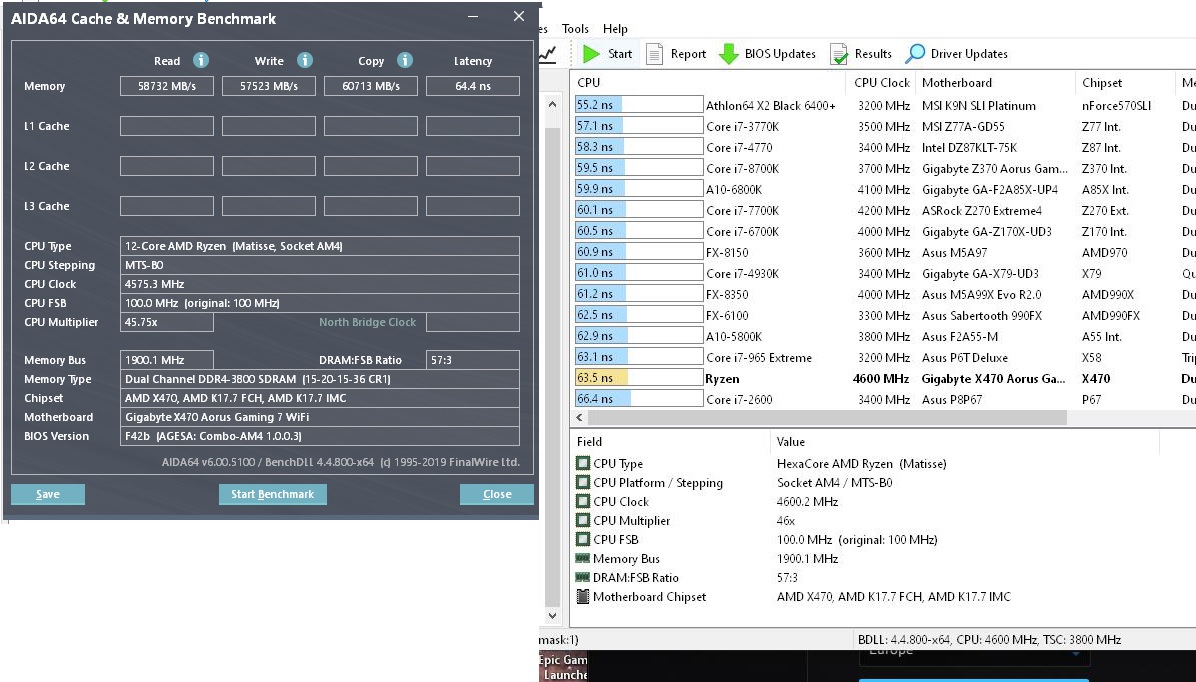
Task: Click the green Start arrow icon
Action: 591,53
